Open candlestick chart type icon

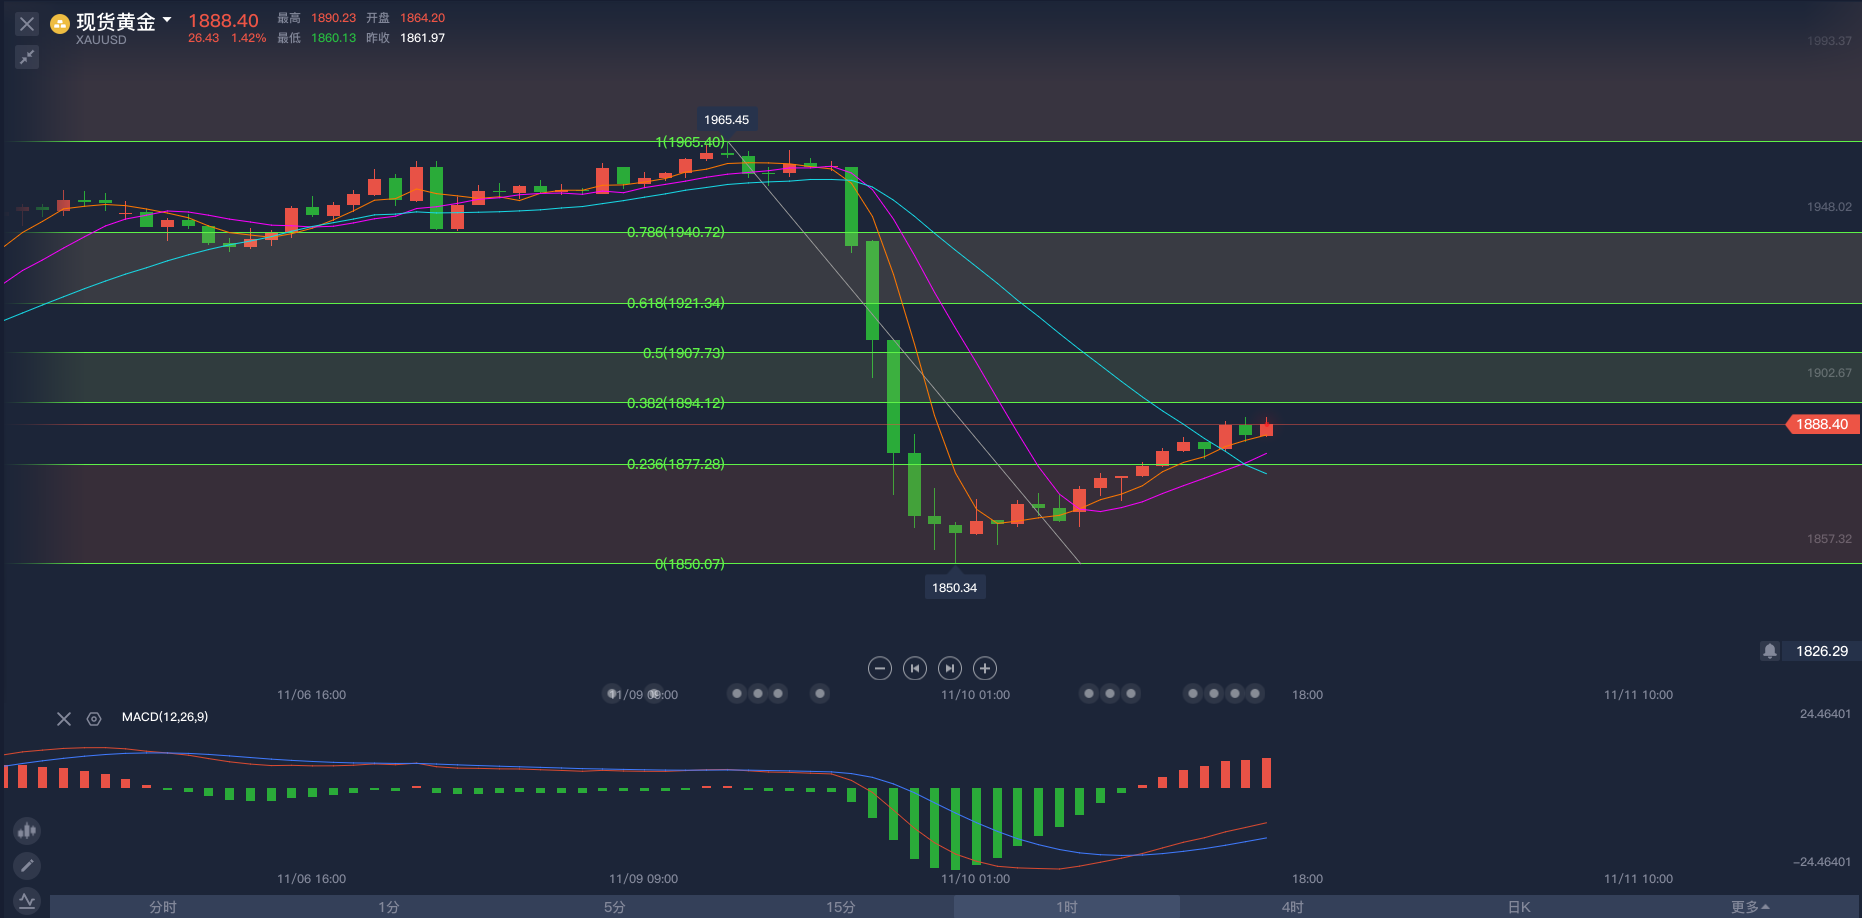(27, 830)
